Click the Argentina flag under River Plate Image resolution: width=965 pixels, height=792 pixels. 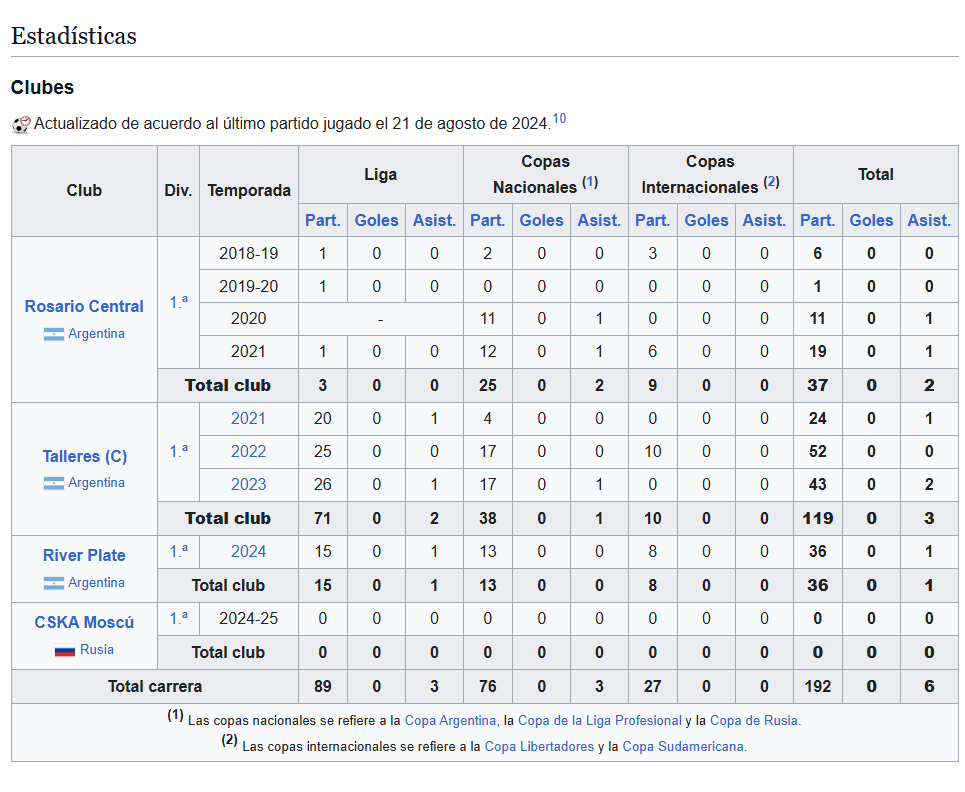(54, 583)
